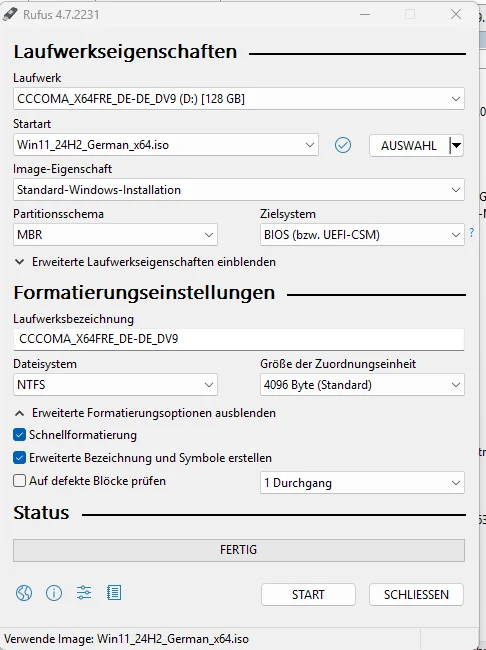Click the Rufus USB title icon

(10, 14)
